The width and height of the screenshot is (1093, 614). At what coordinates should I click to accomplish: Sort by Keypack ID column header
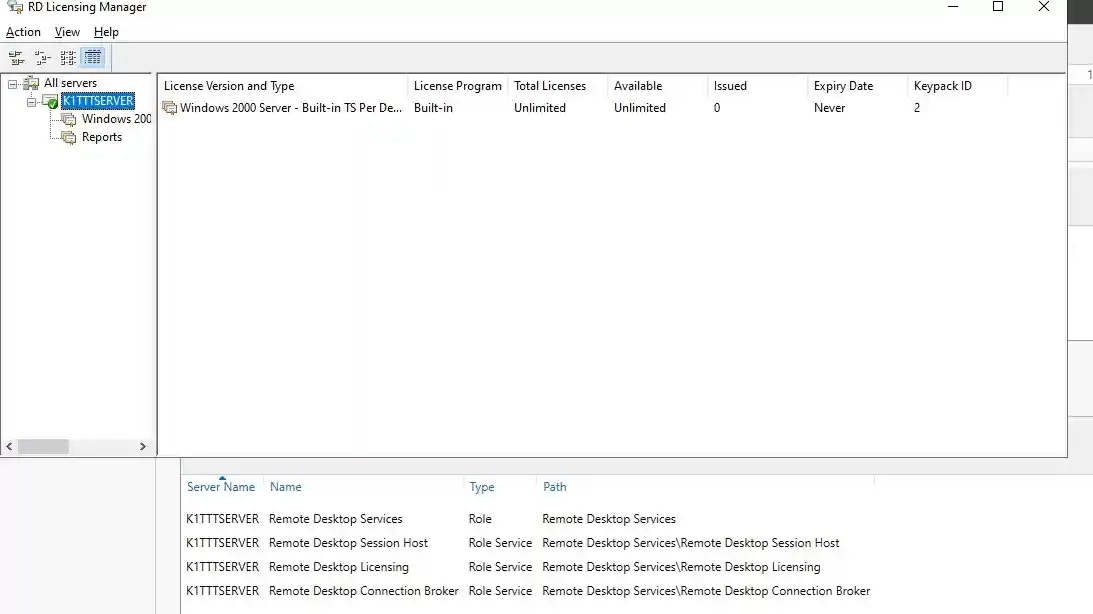point(957,86)
